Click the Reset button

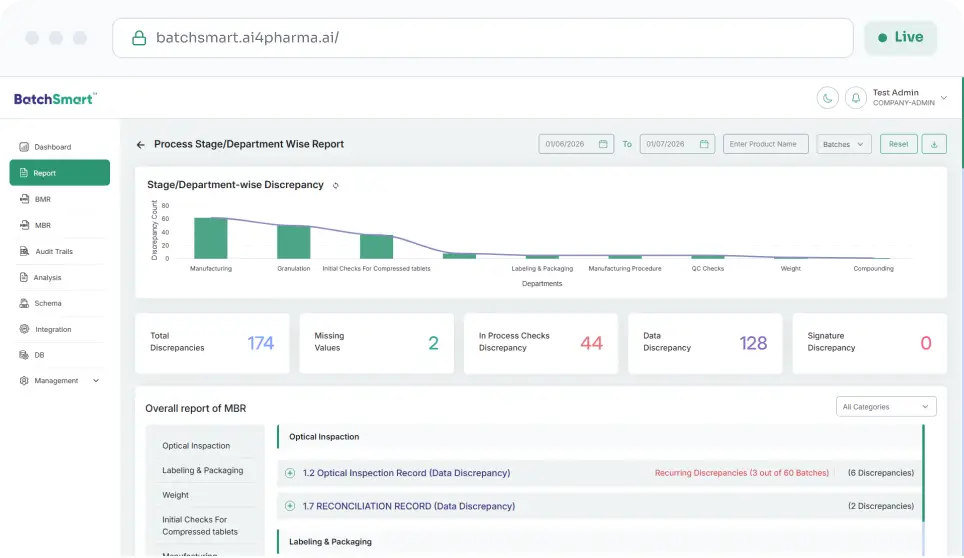[x=898, y=144]
